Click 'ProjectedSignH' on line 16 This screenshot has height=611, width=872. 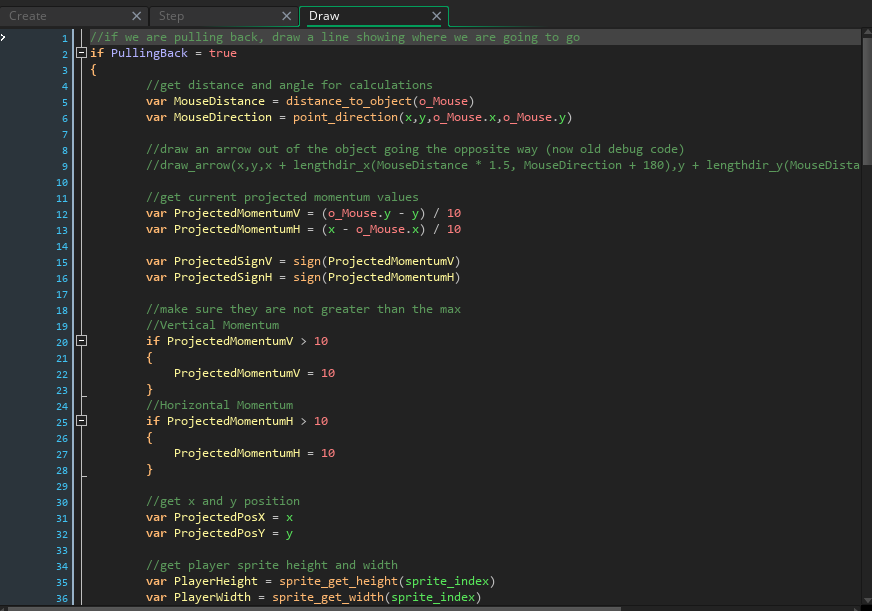coord(223,277)
